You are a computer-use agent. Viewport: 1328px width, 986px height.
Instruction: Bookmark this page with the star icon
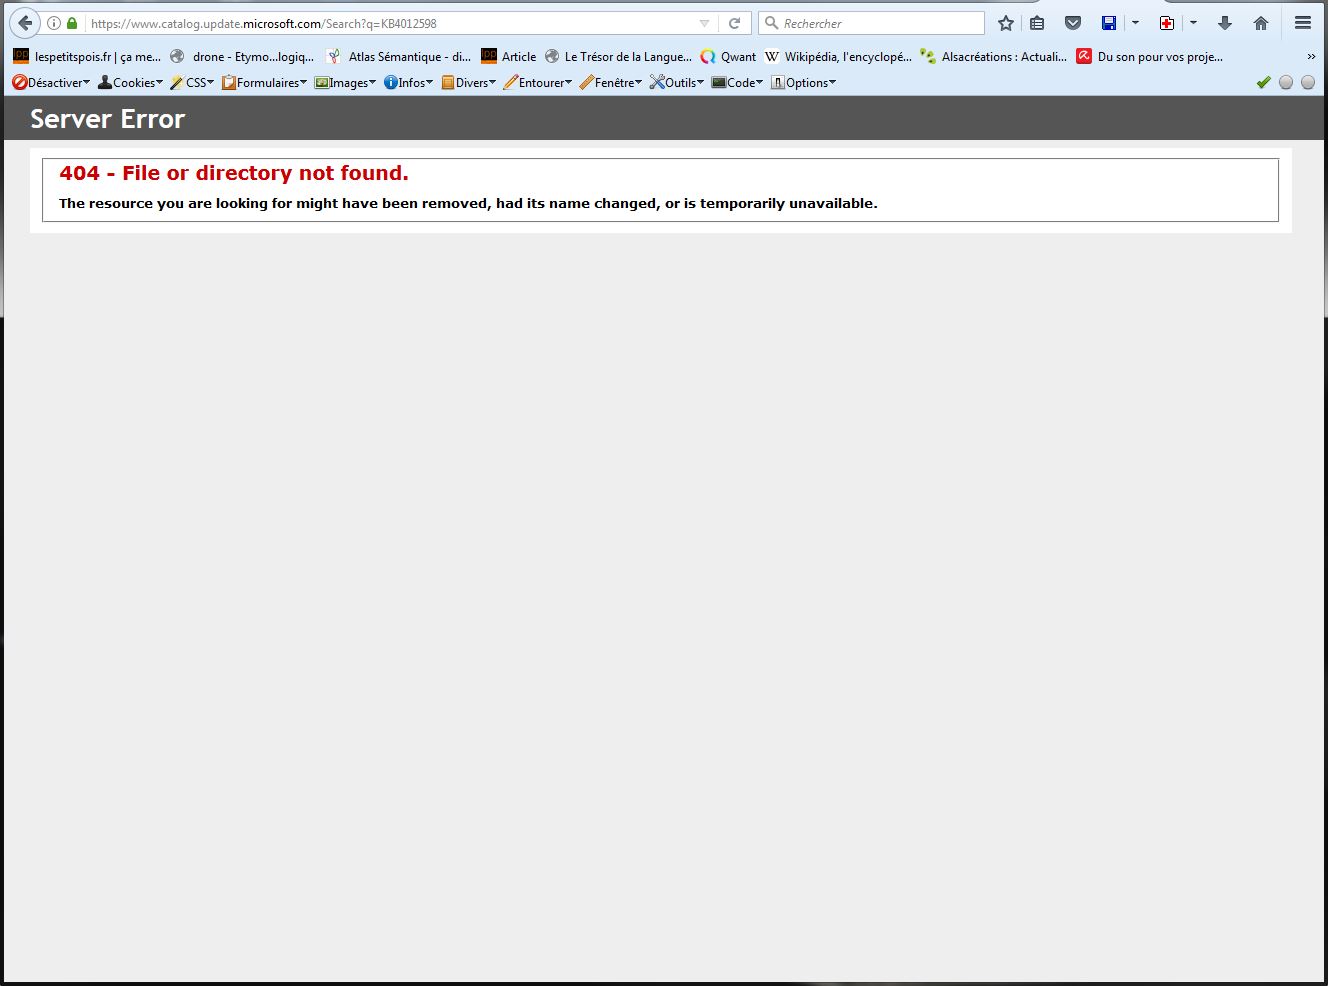tap(1006, 23)
